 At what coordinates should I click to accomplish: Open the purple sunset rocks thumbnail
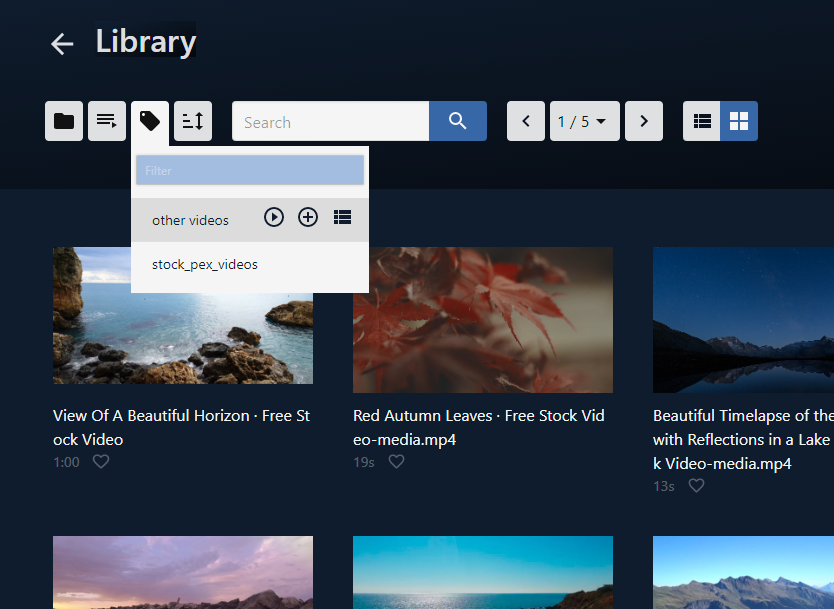pos(183,572)
